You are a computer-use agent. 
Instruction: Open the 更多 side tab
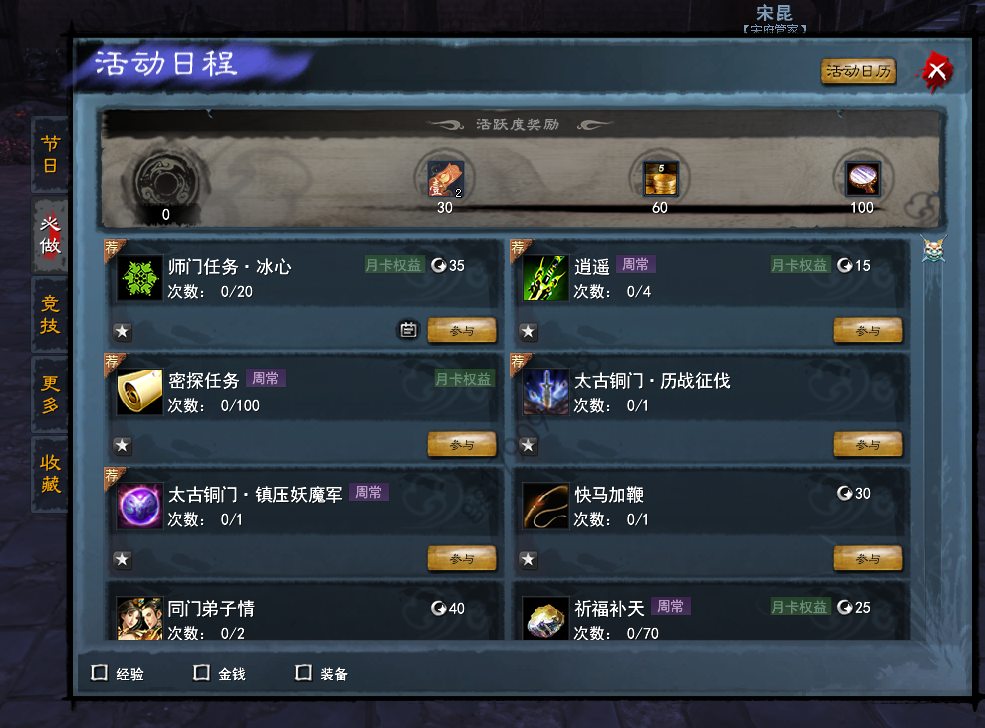point(50,394)
